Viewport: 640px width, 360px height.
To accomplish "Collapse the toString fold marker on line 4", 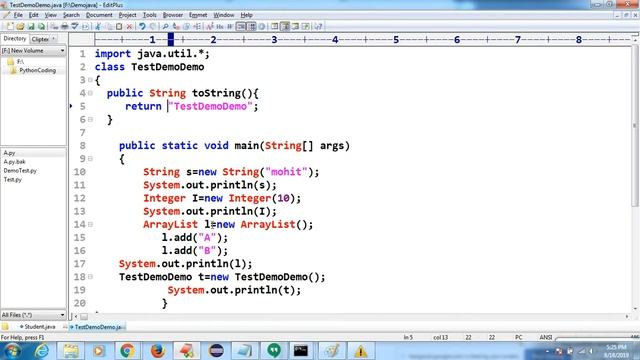I will click(91, 93).
